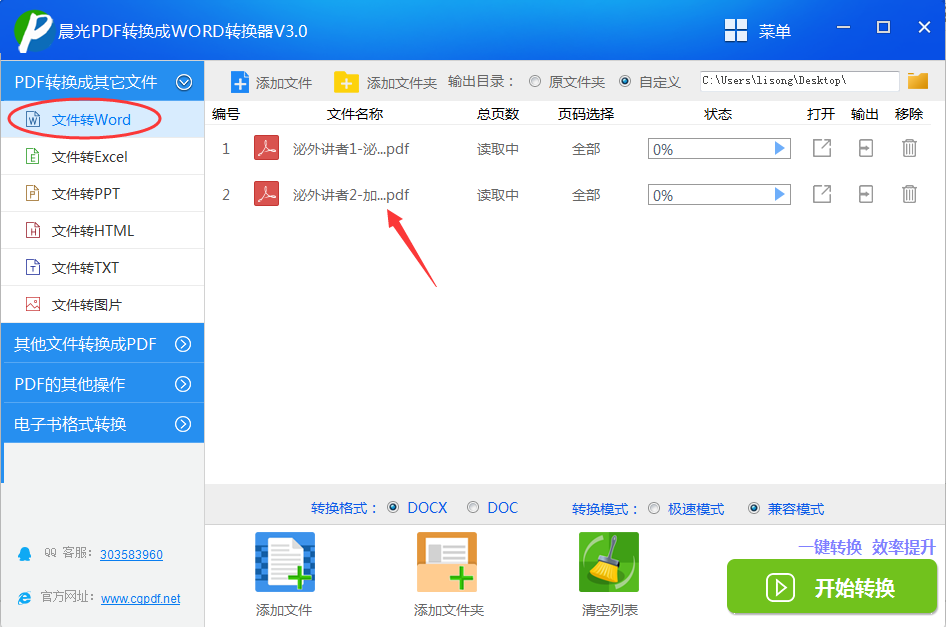Choose 原文件夹 output directory option

coord(535,81)
